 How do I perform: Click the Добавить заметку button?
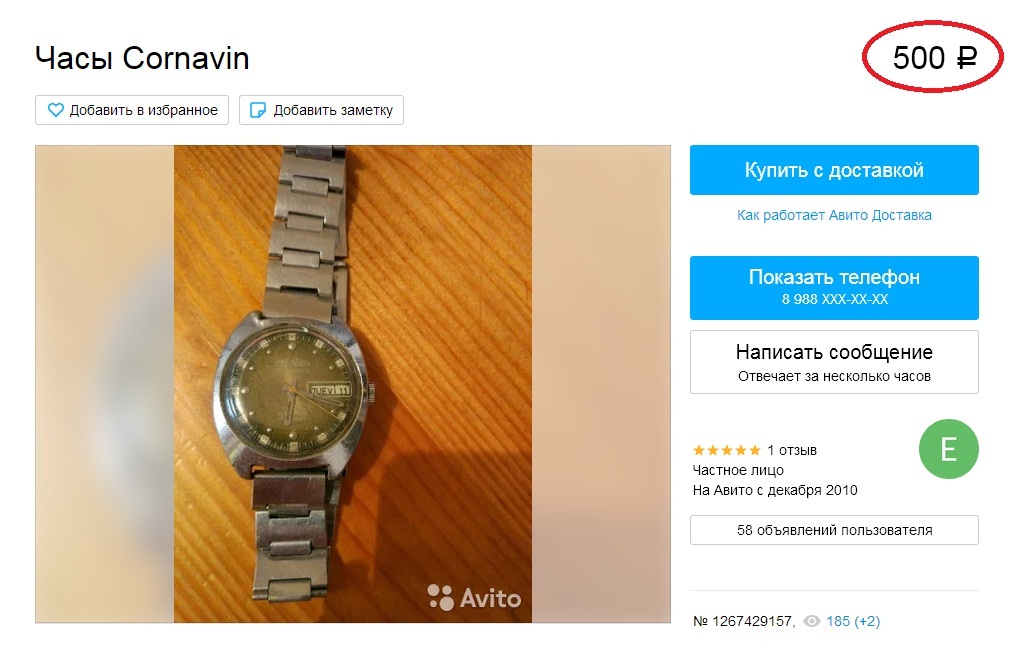[x=321, y=110]
